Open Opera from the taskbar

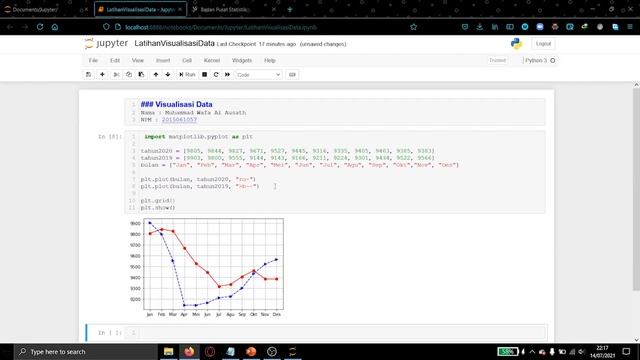(x=210, y=352)
